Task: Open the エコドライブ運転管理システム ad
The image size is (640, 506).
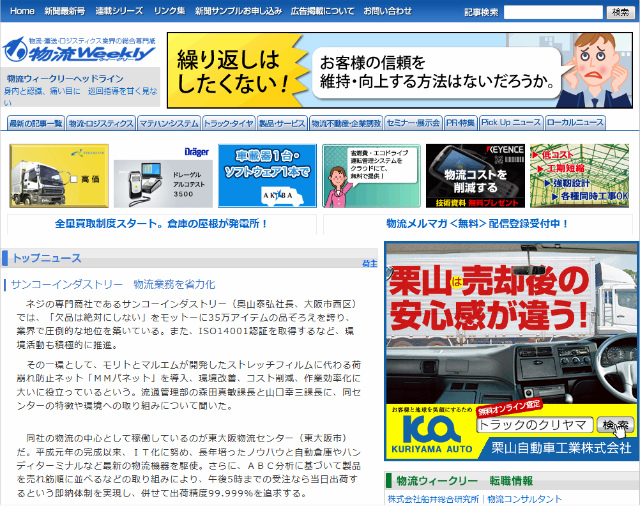Action: pos(371,176)
